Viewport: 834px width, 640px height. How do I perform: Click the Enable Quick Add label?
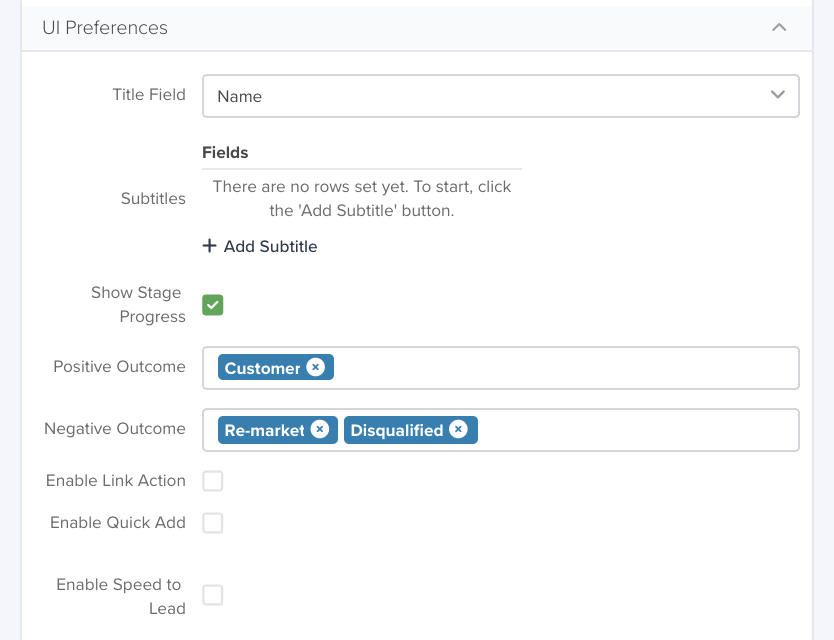point(118,522)
